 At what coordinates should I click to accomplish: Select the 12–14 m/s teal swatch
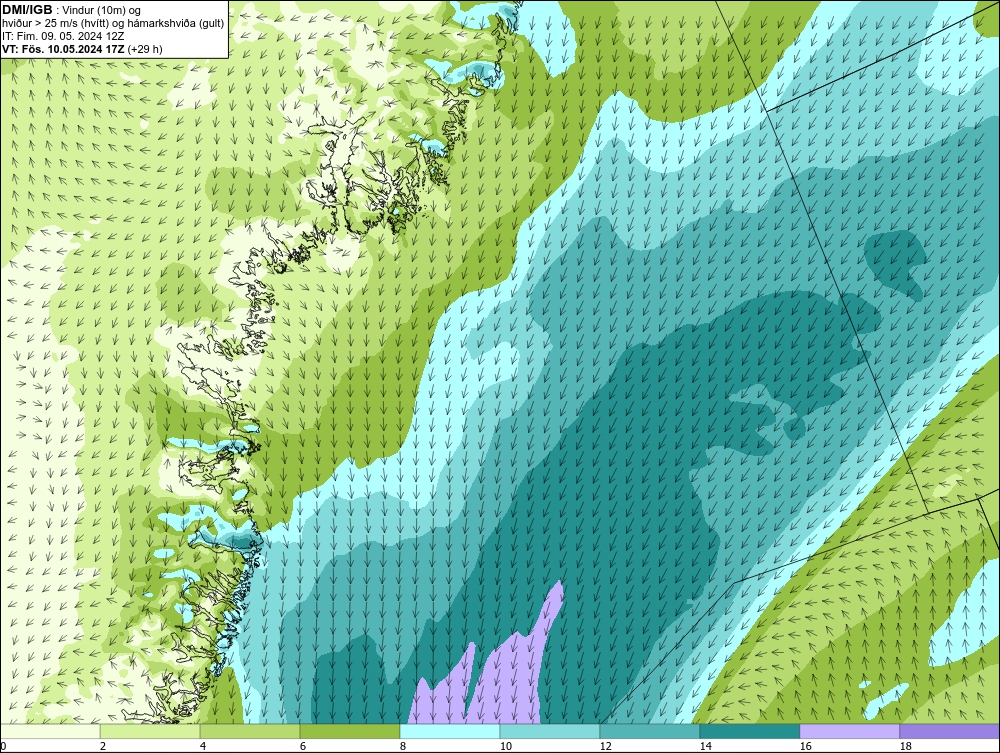tap(649, 731)
